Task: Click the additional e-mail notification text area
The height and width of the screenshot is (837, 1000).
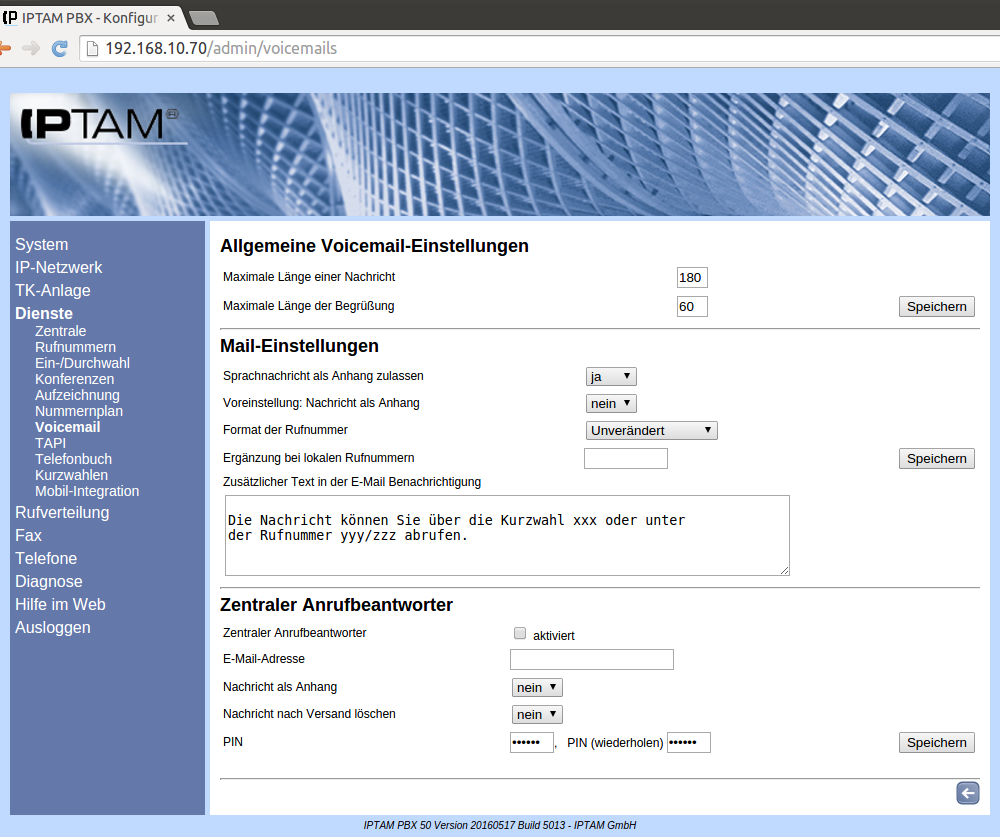Action: pyautogui.click(x=507, y=535)
